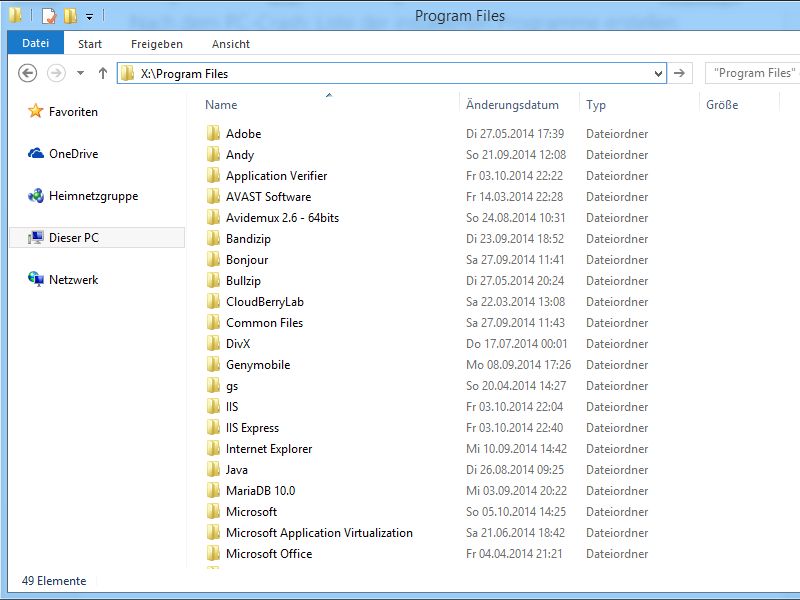Select the AVAST Software folder icon
The width and height of the screenshot is (800, 600).
(213, 196)
